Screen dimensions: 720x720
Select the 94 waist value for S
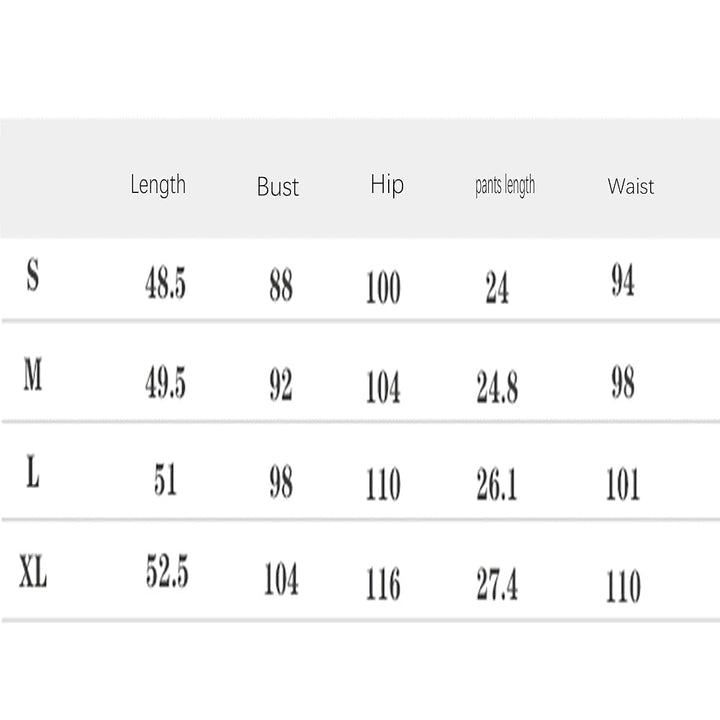coord(623,283)
